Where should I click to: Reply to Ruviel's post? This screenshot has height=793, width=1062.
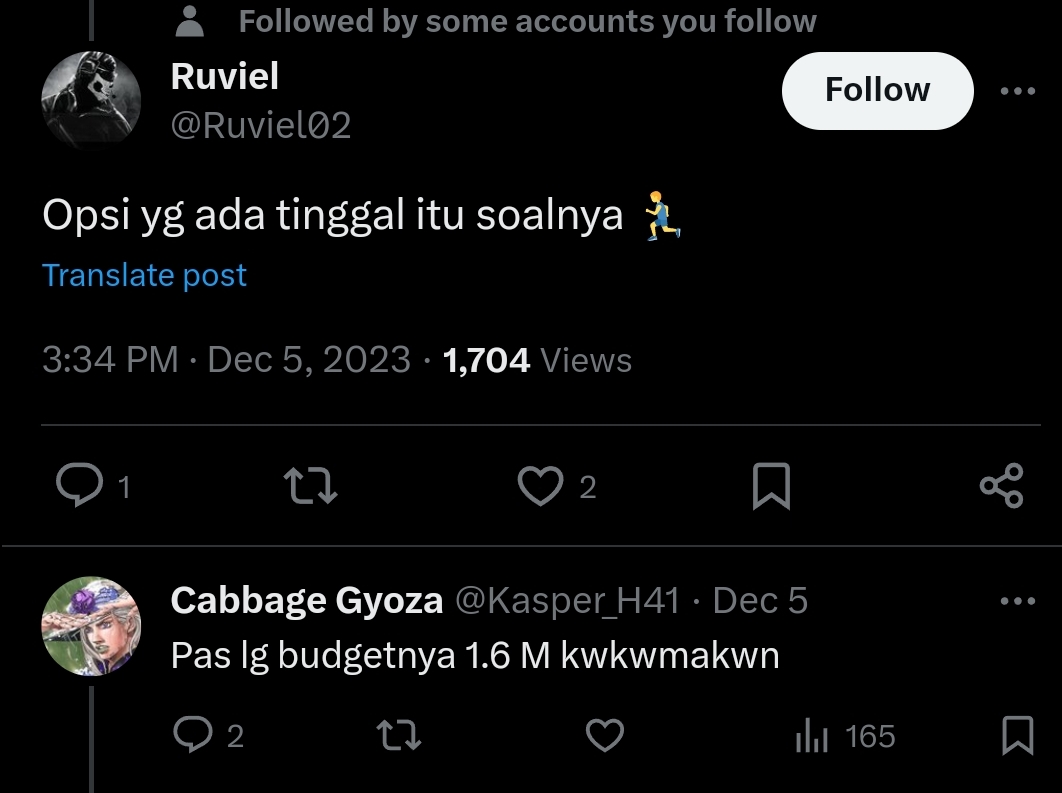tap(79, 486)
